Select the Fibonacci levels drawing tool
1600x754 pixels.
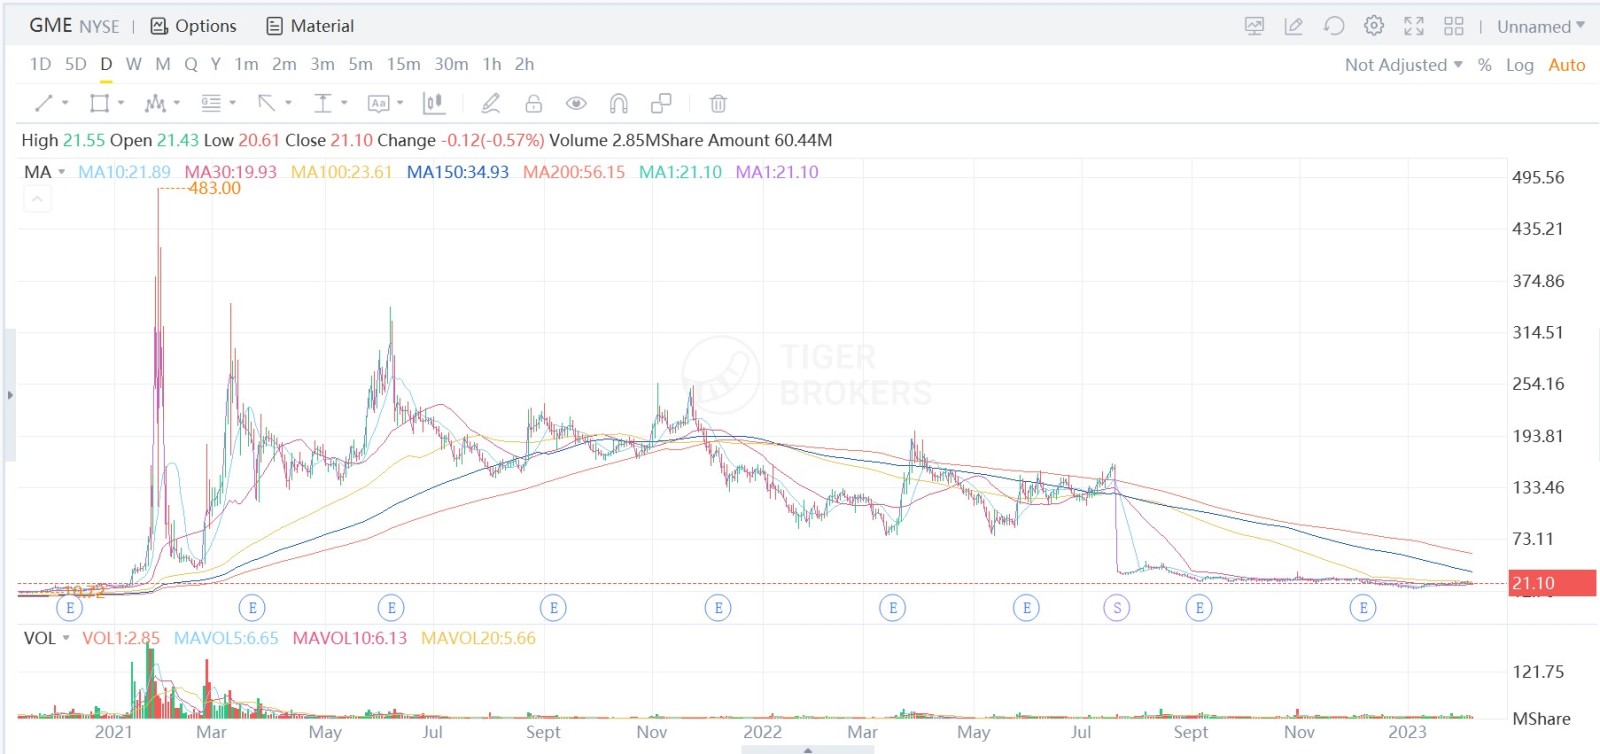pyautogui.click(x=211, y=103)
